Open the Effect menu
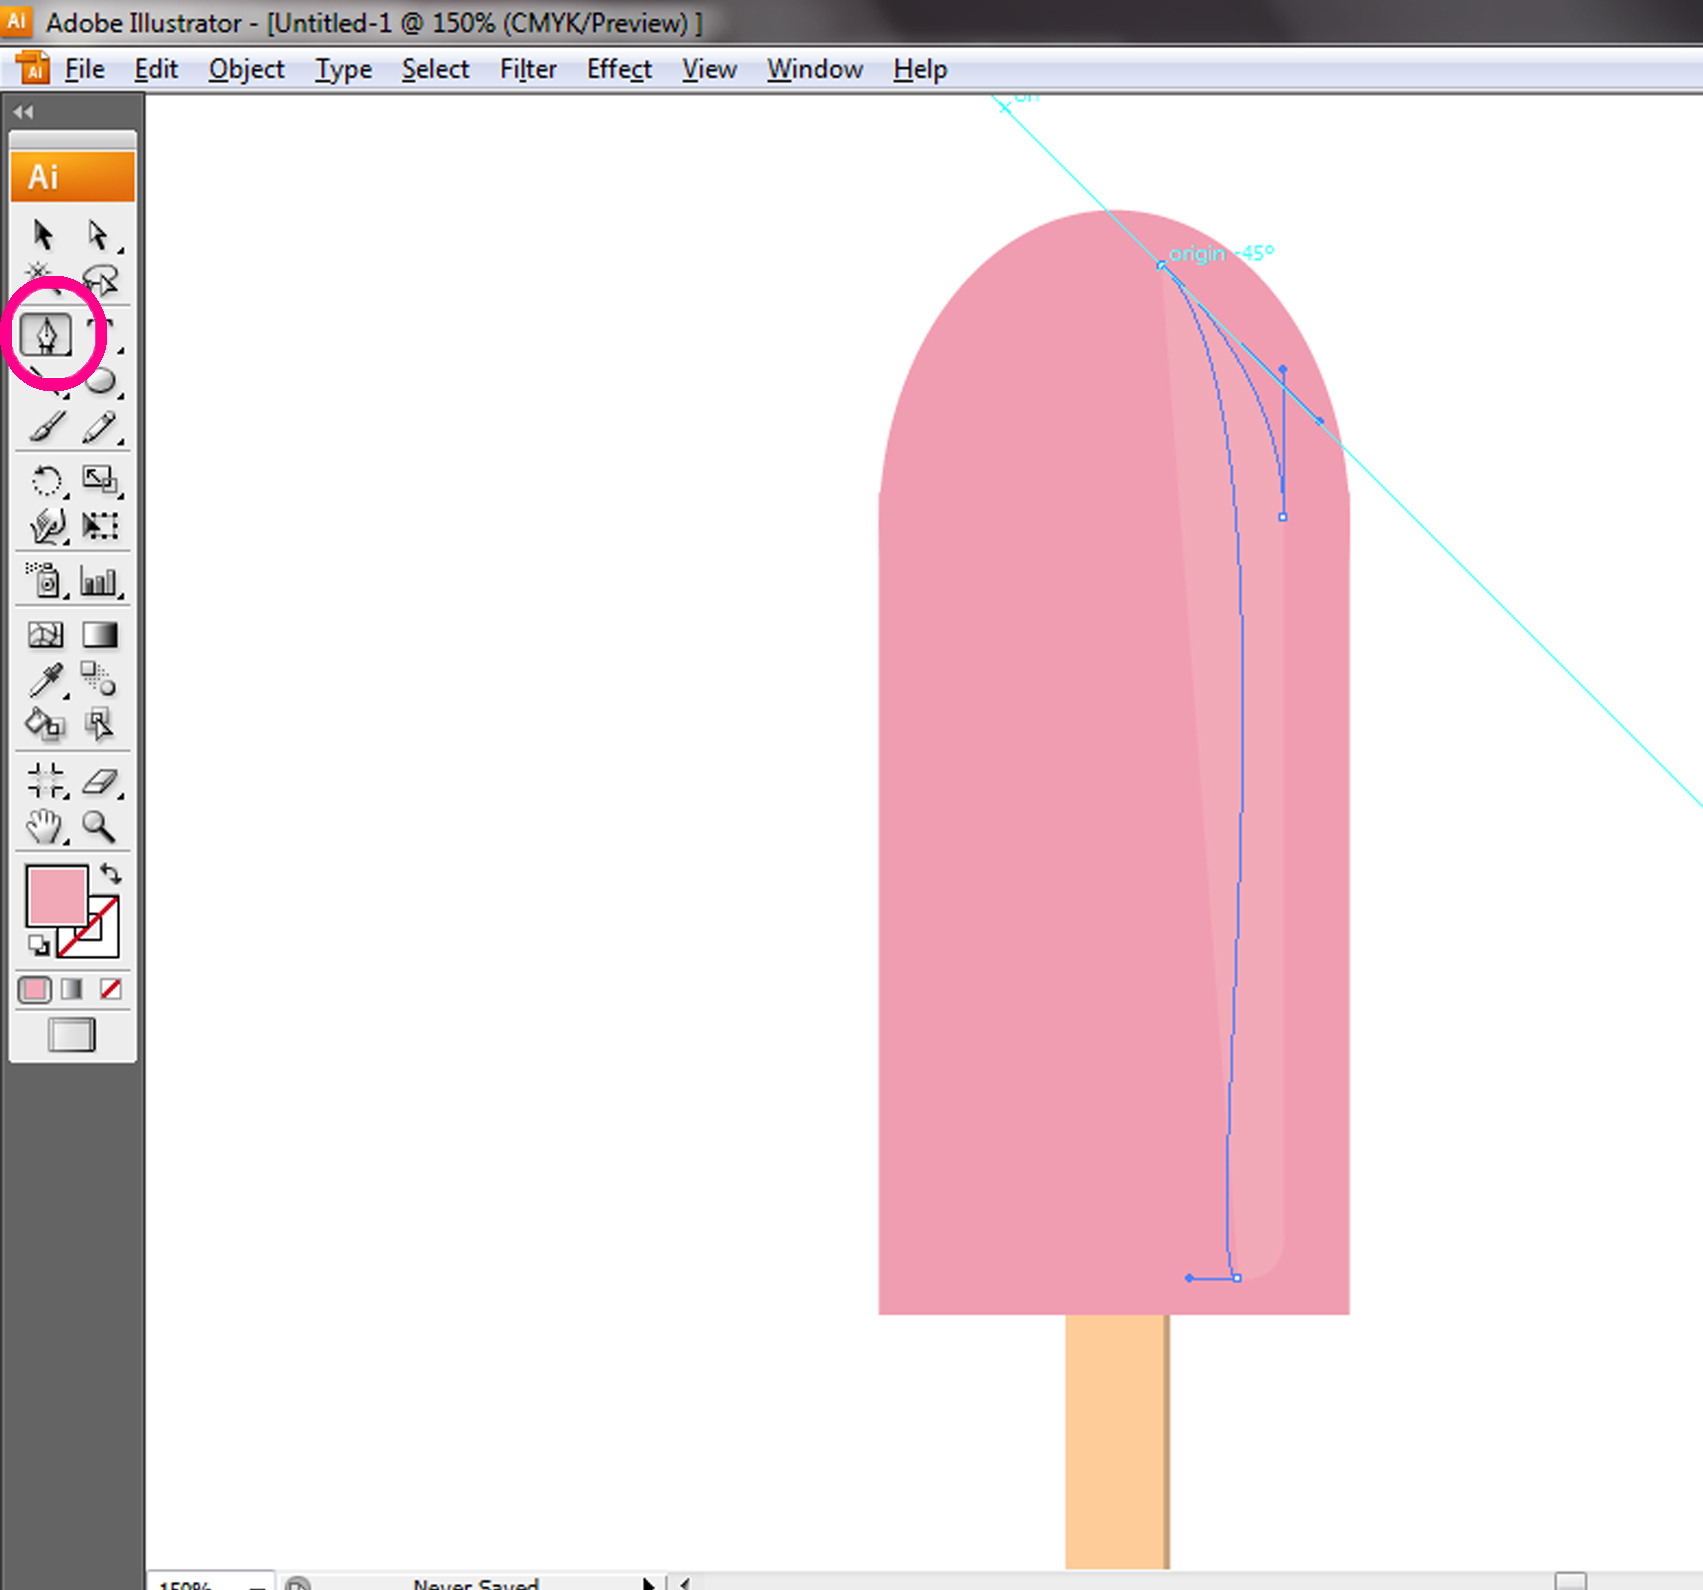 point(619,69)
